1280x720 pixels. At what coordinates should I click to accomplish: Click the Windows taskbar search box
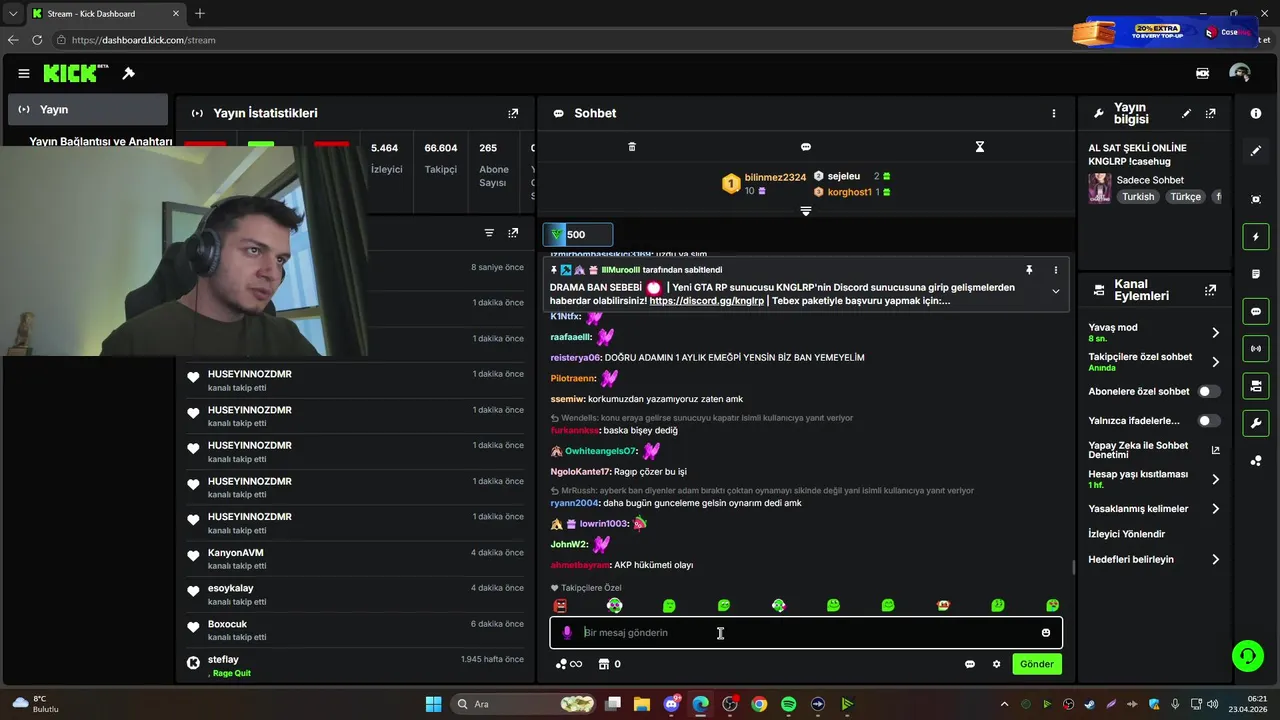(x=524, y=704)
